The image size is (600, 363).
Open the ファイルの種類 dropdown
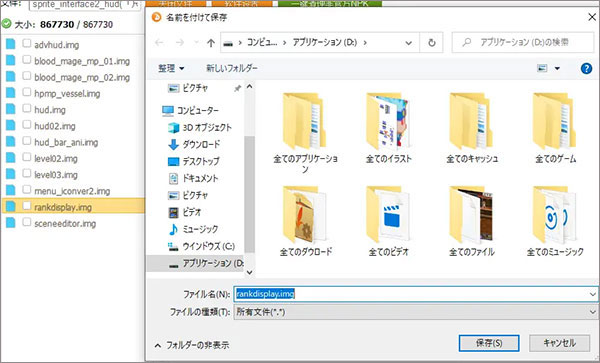[592, 312]
